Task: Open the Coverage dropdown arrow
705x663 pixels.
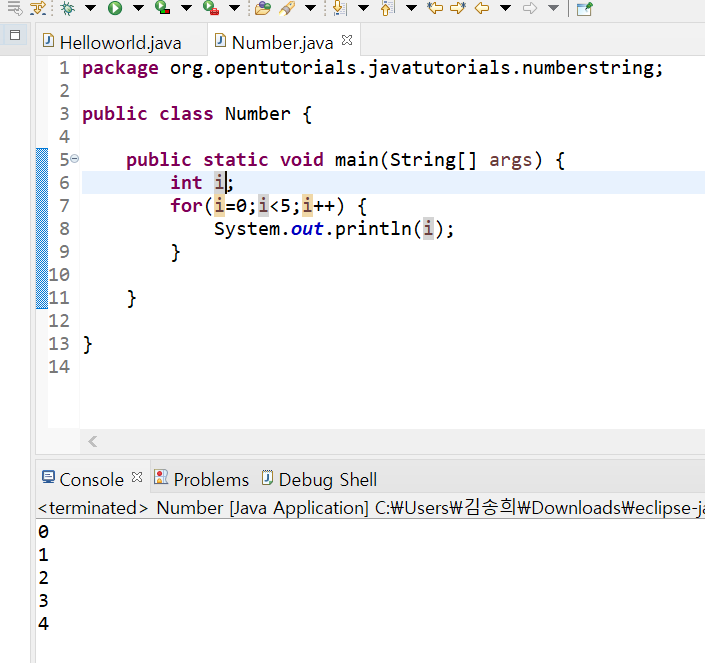Action: (186, 8)
